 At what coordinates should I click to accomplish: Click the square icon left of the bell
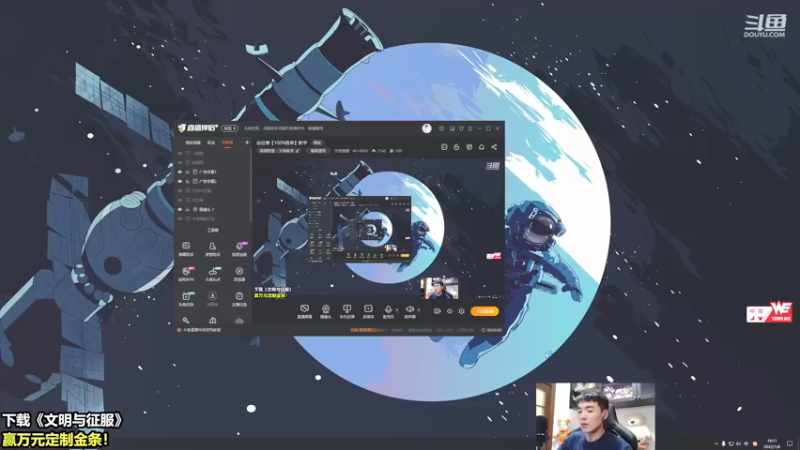tap(469, 147)
